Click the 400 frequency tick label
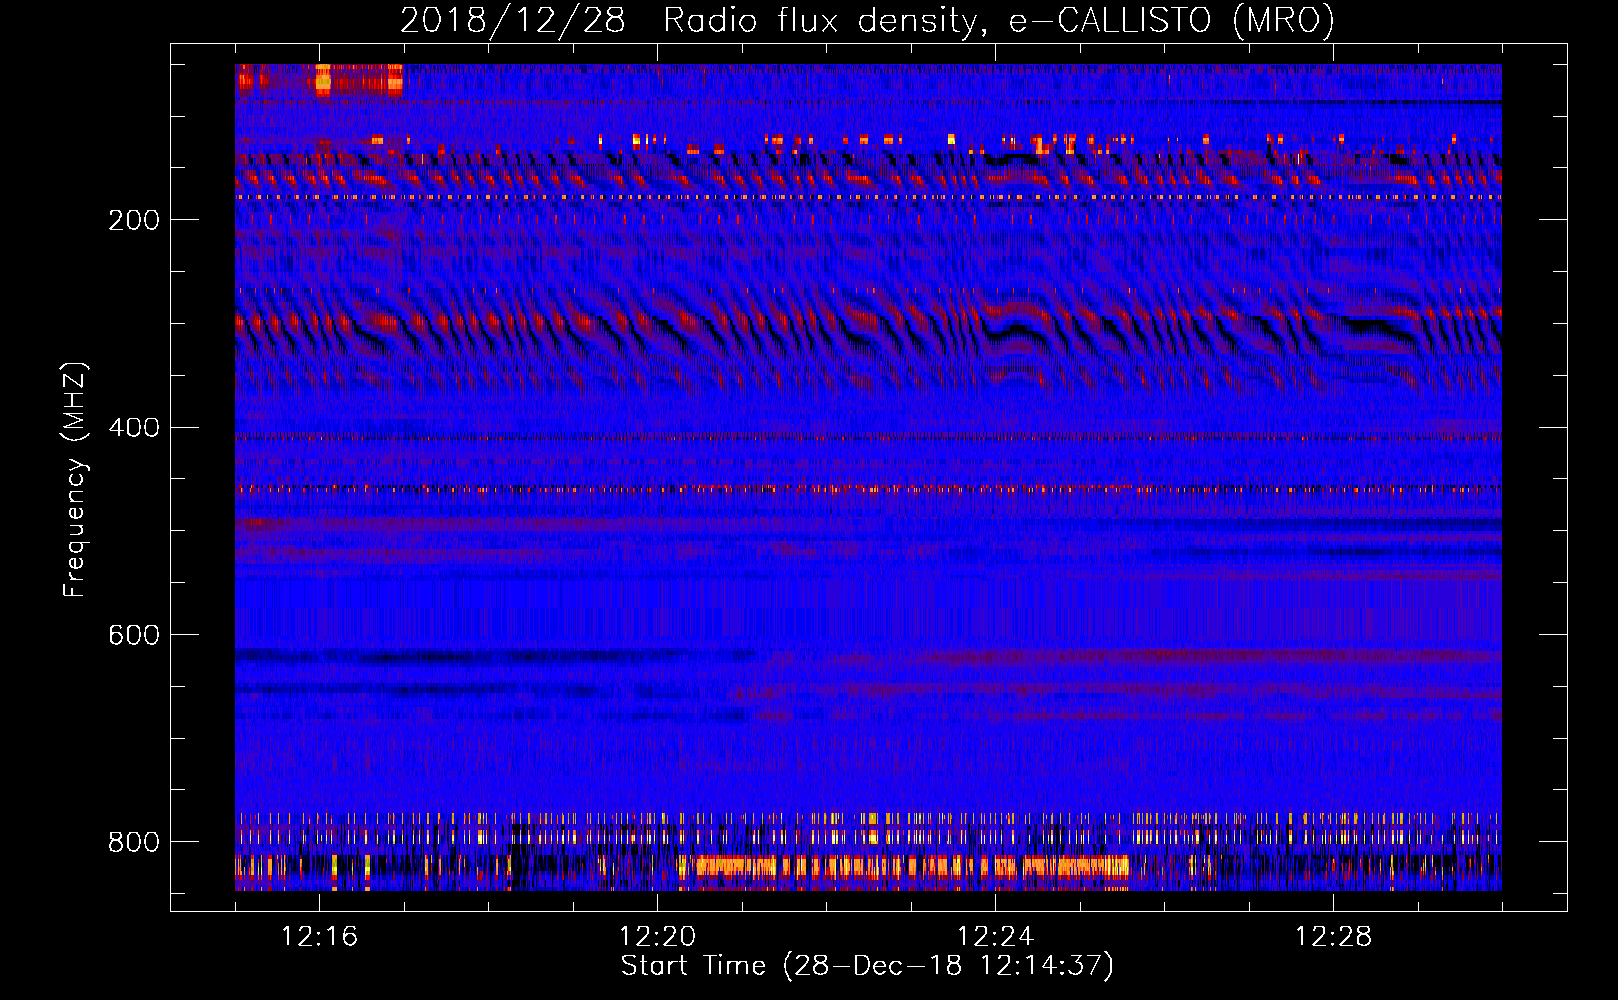The width and height of the screenshot is (1618, 1000). (x=134, y=428)
